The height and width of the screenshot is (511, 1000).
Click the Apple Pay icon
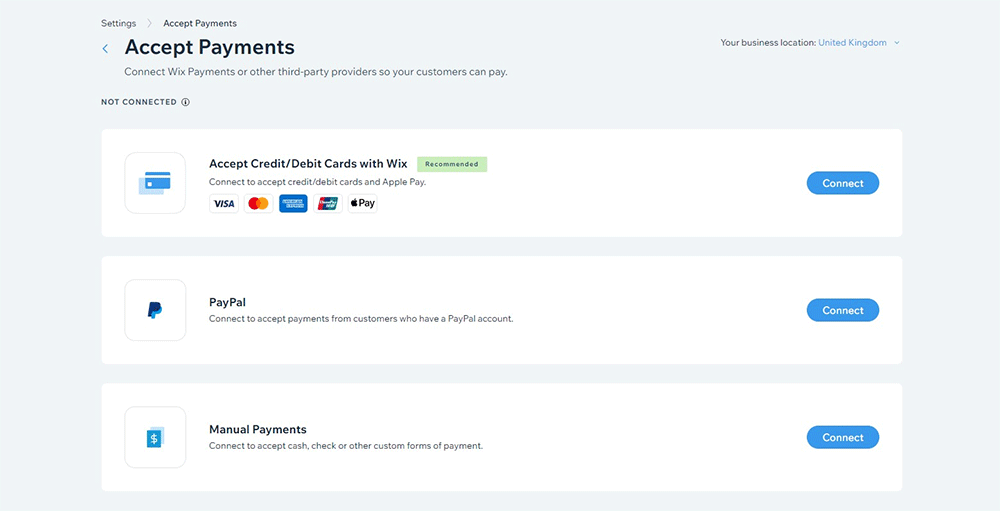click(362, 204)
